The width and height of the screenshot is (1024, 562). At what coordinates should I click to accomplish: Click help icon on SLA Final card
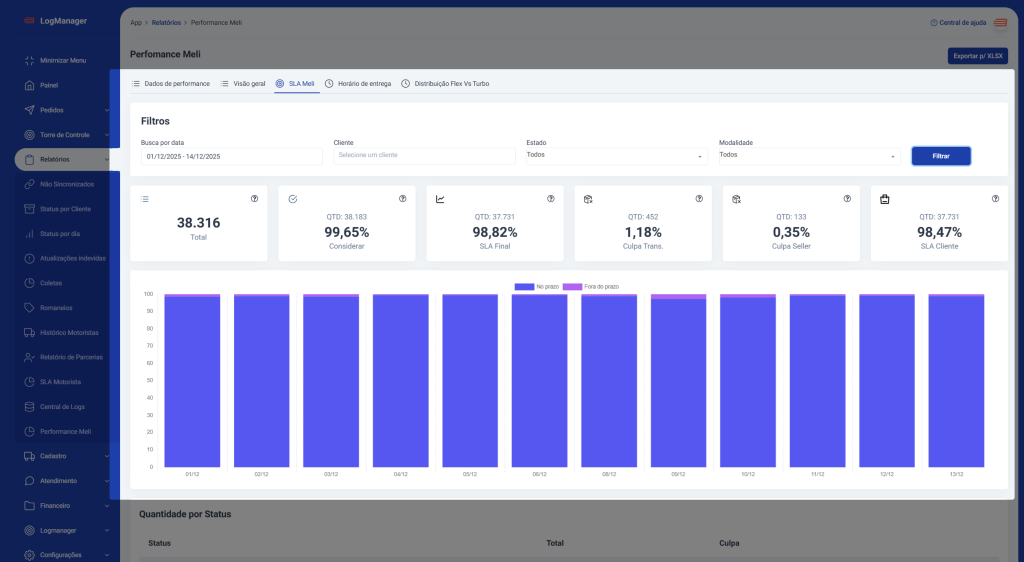tap(551, 199)
